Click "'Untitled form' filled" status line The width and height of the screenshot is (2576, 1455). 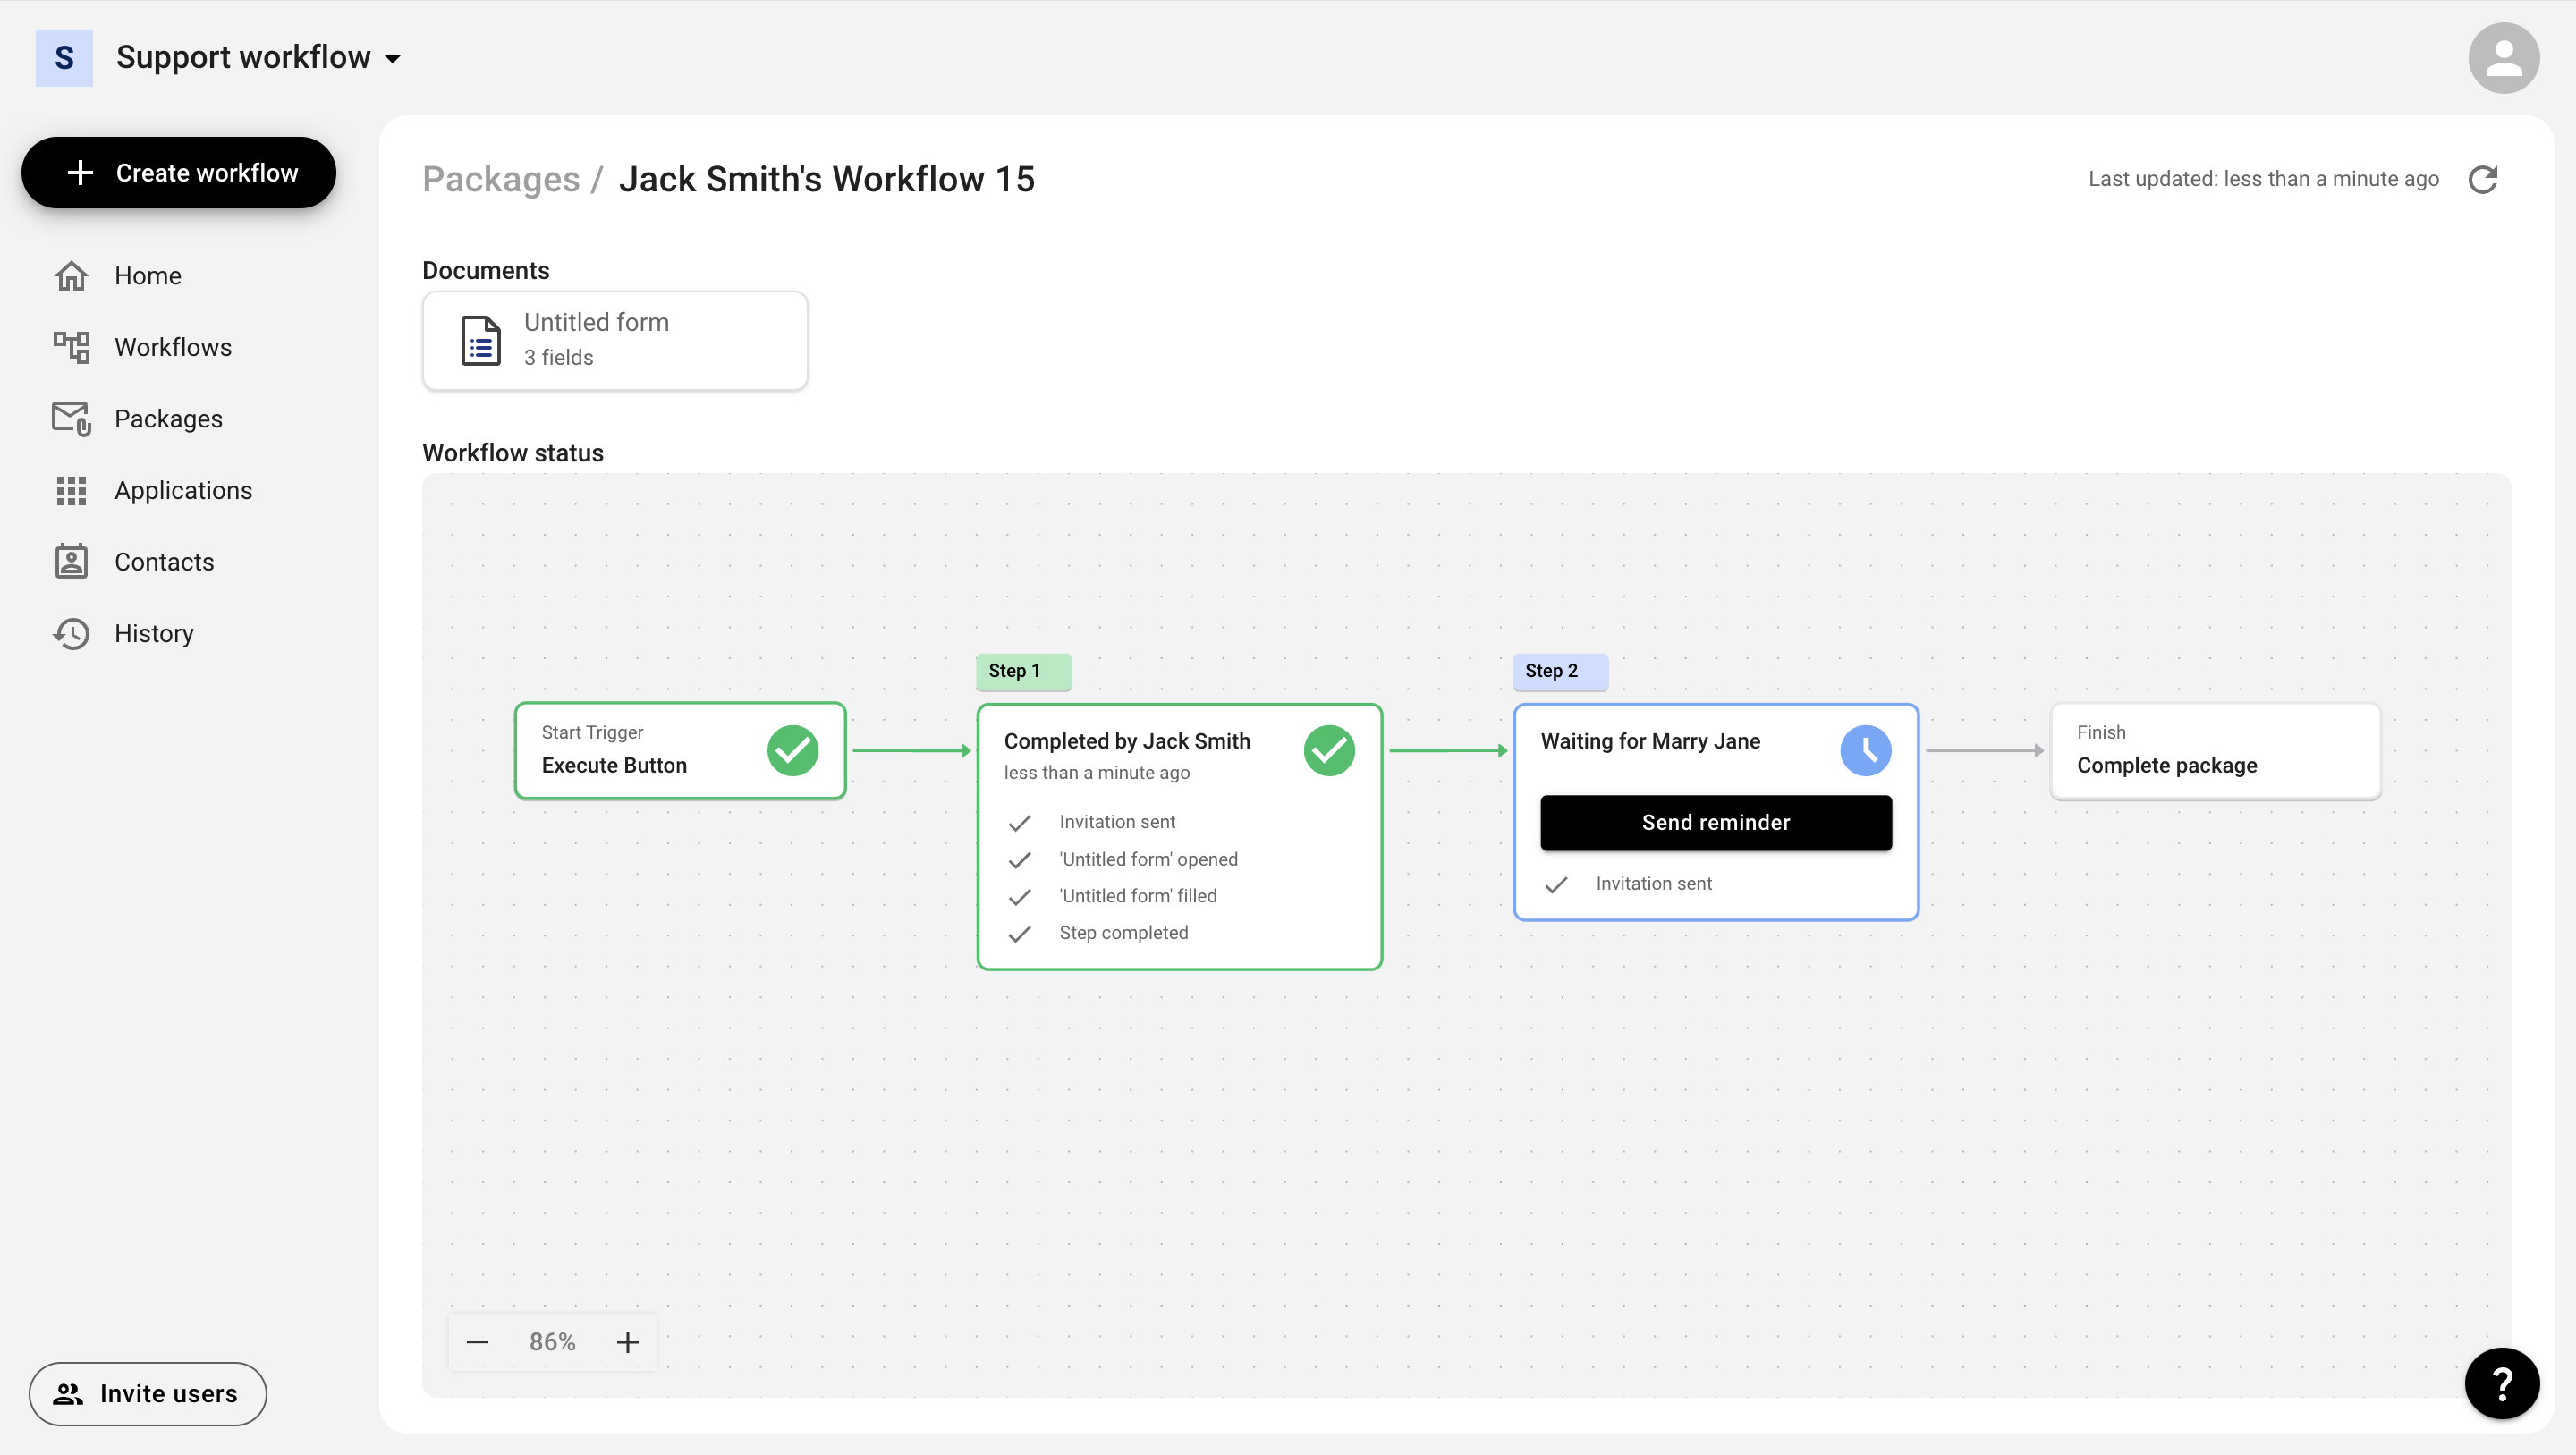1138,896
